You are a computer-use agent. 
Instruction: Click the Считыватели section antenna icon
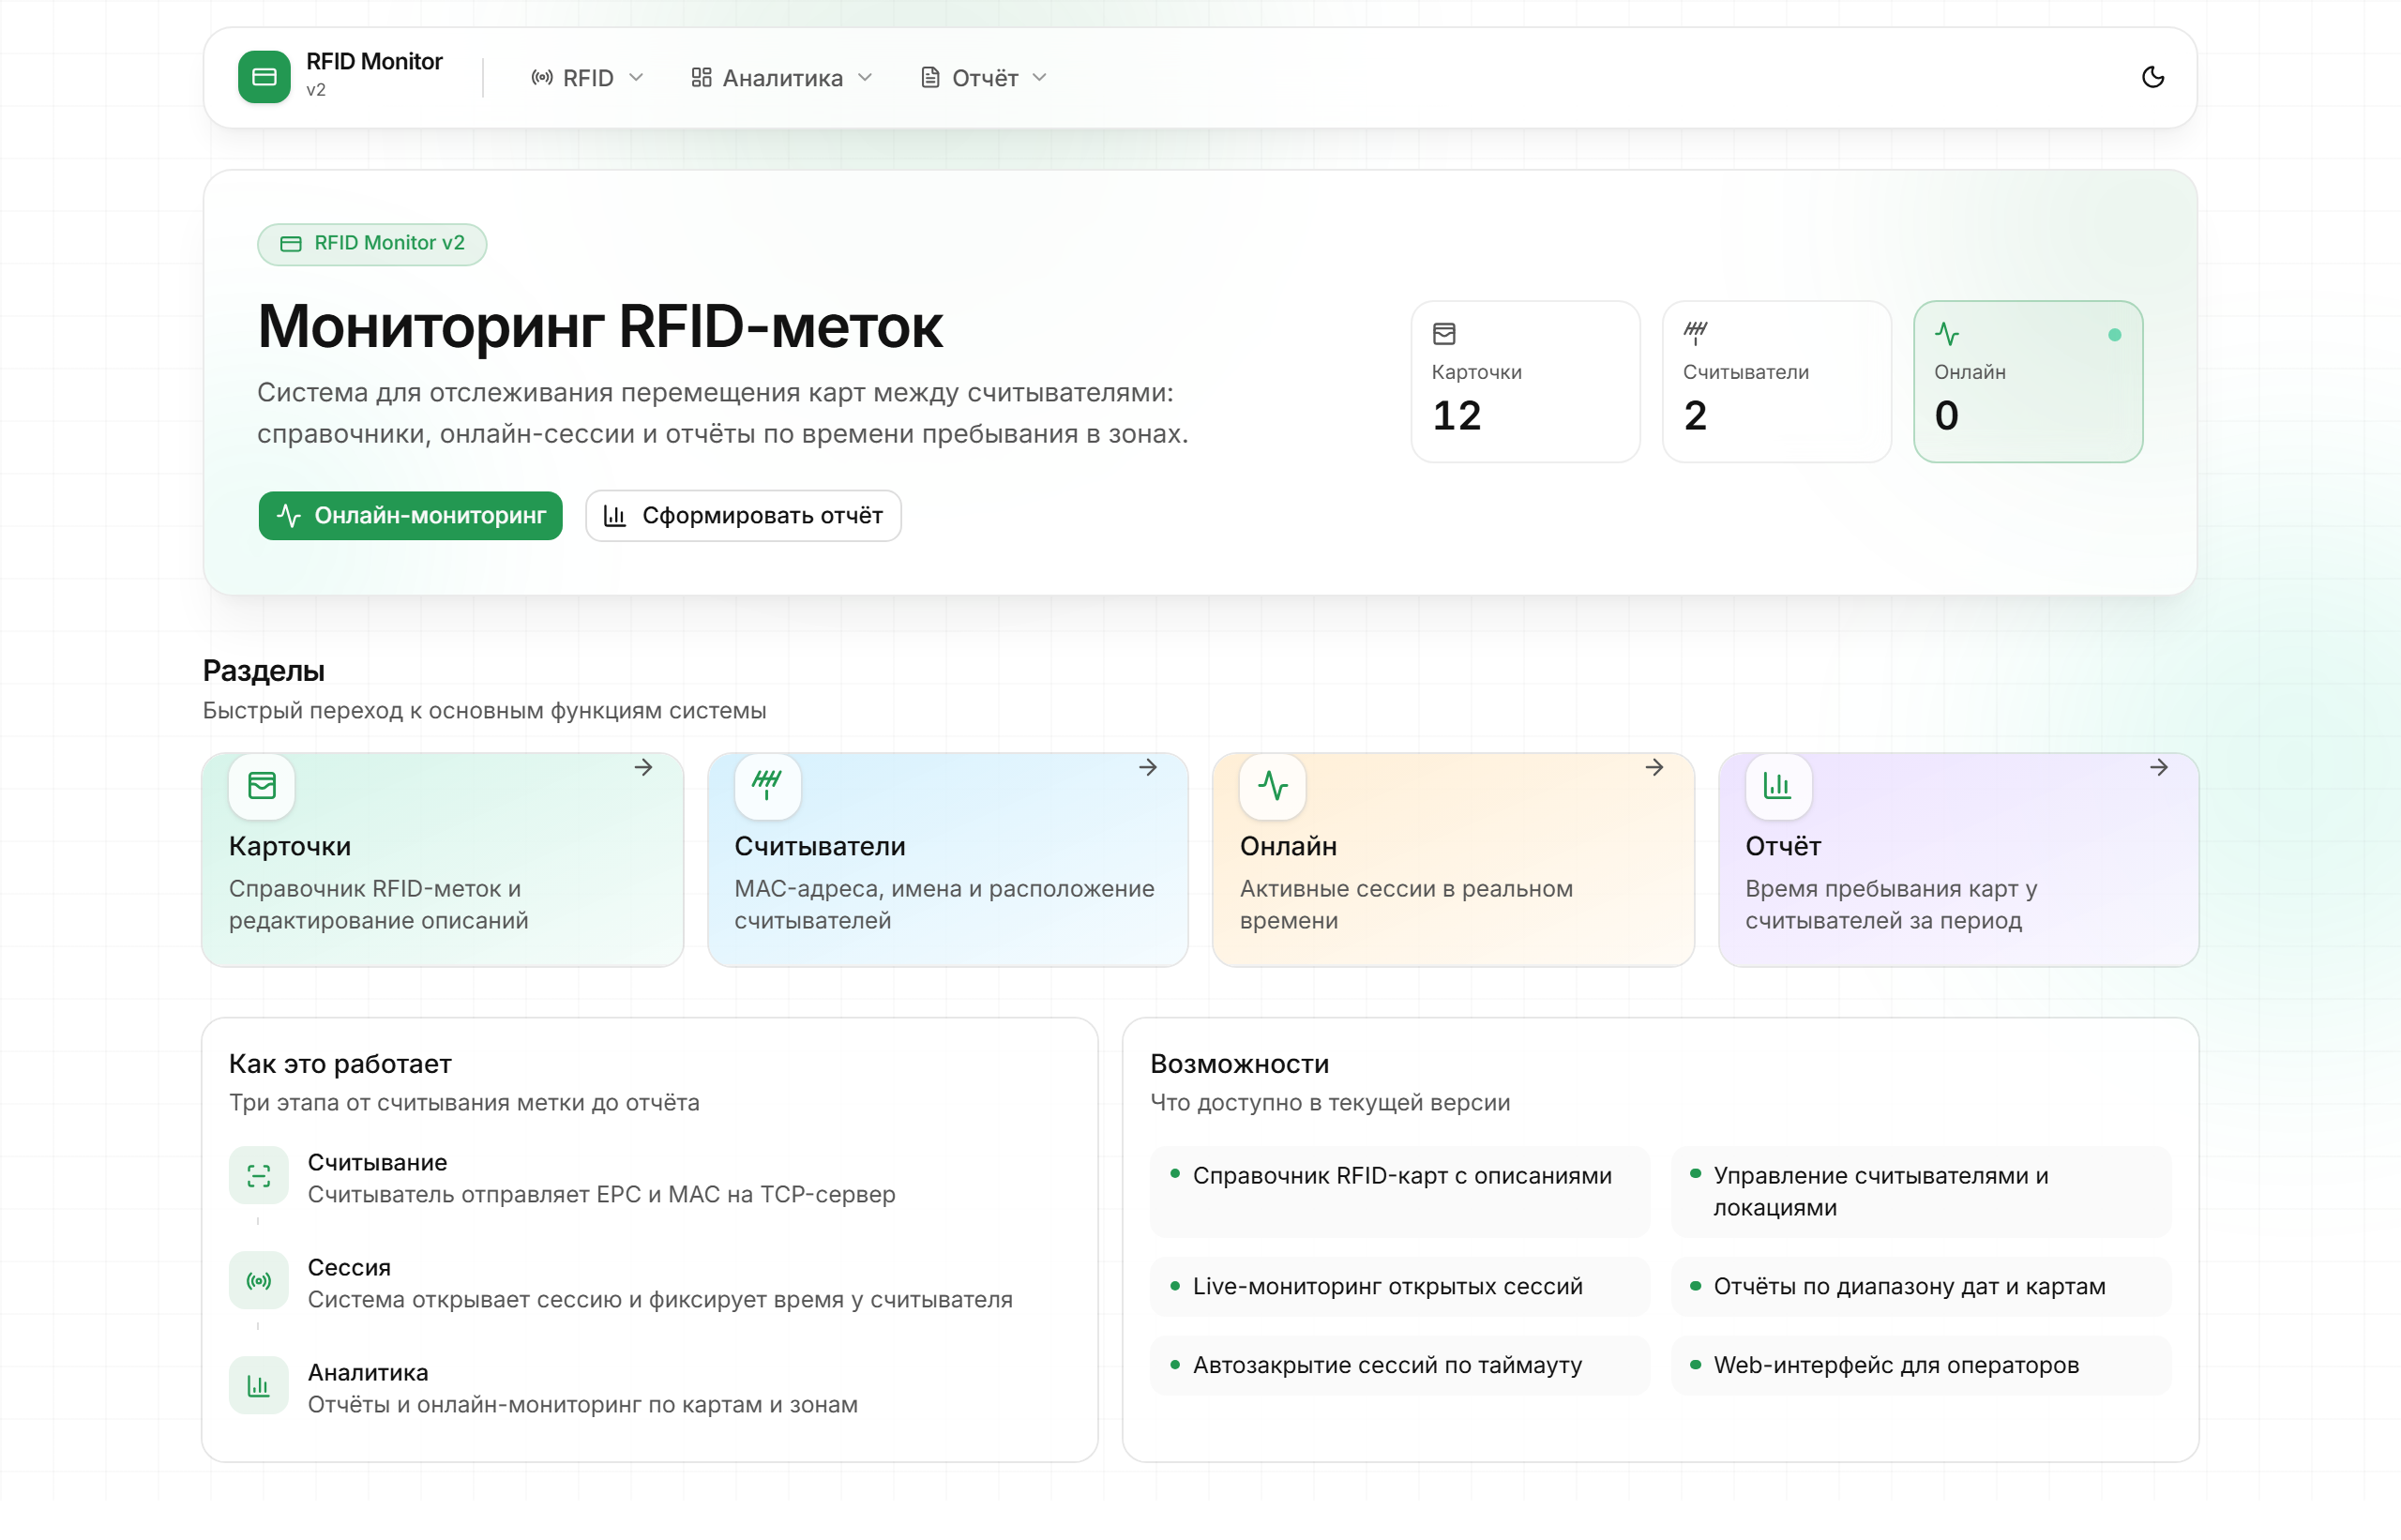click(767, 786)
